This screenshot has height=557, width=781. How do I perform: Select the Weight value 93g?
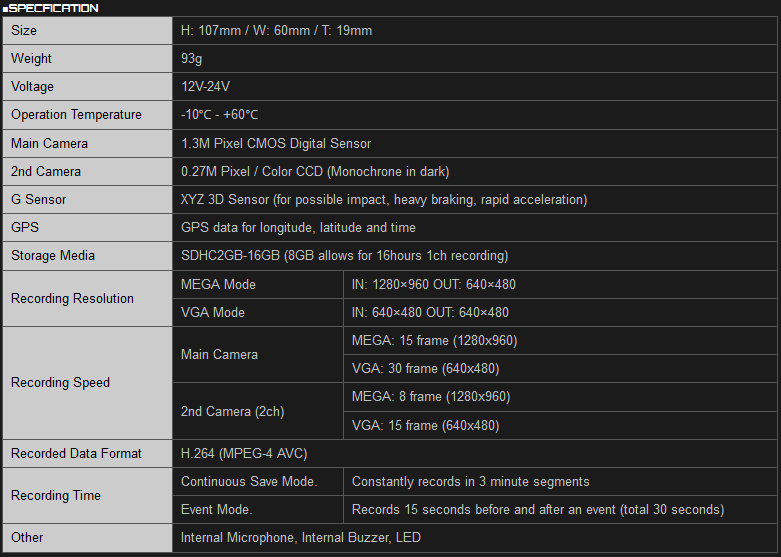193,59
